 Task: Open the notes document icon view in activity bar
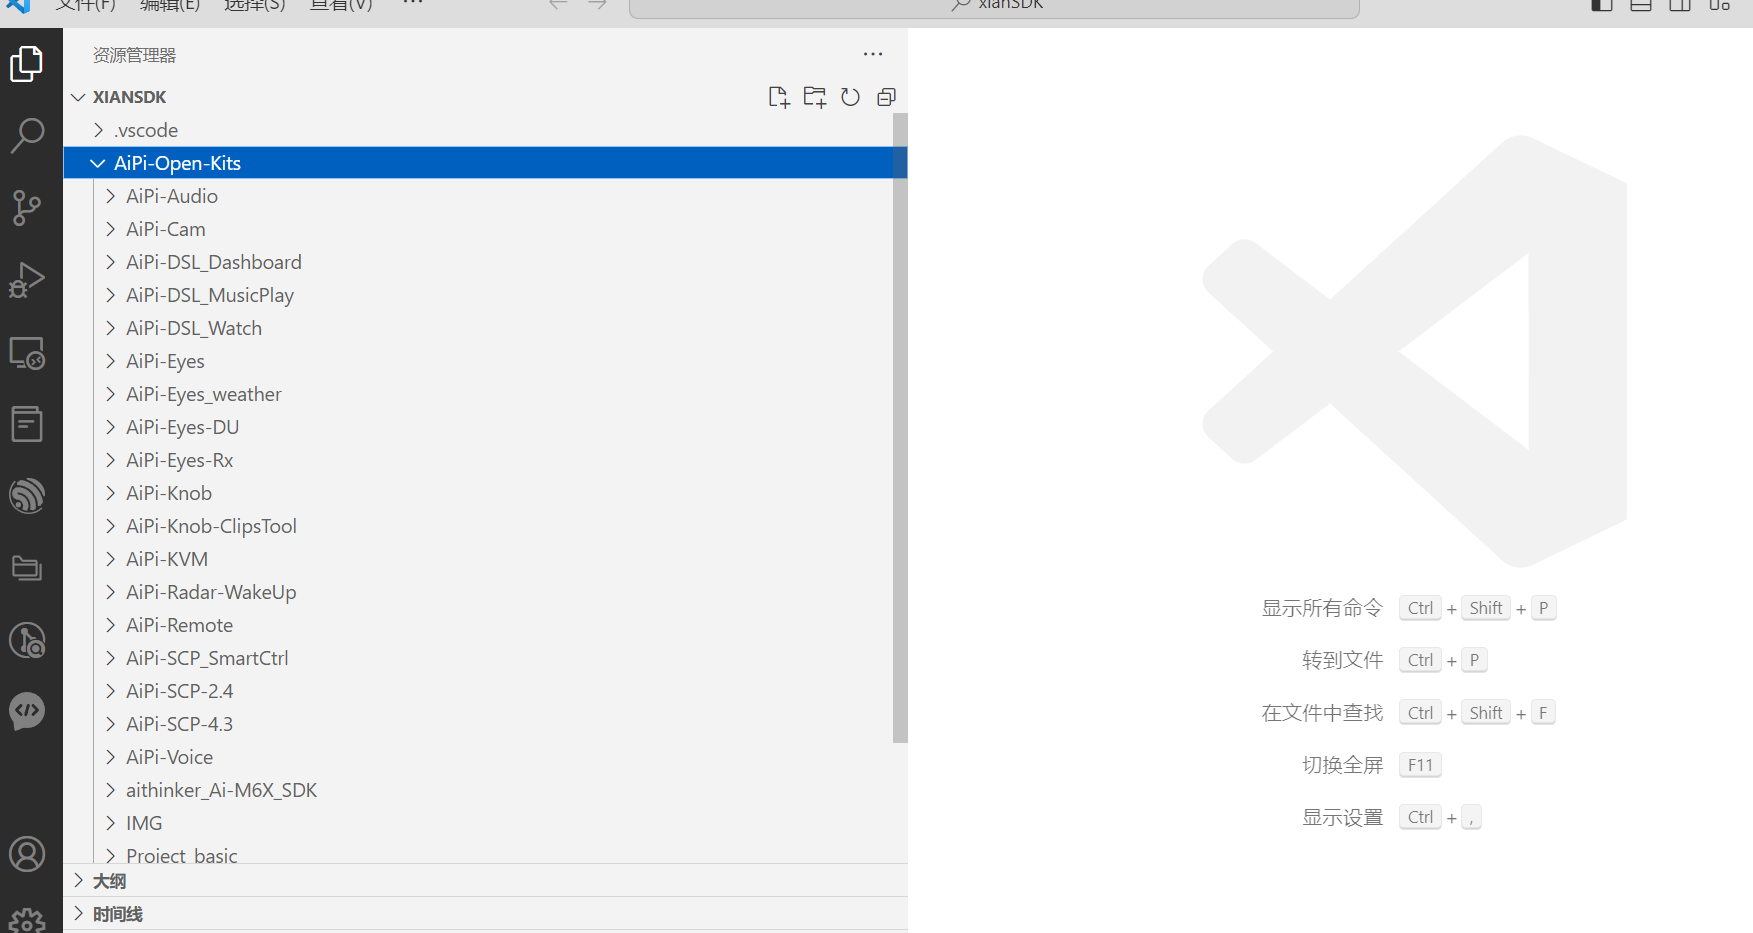click(x=27, y=424)
